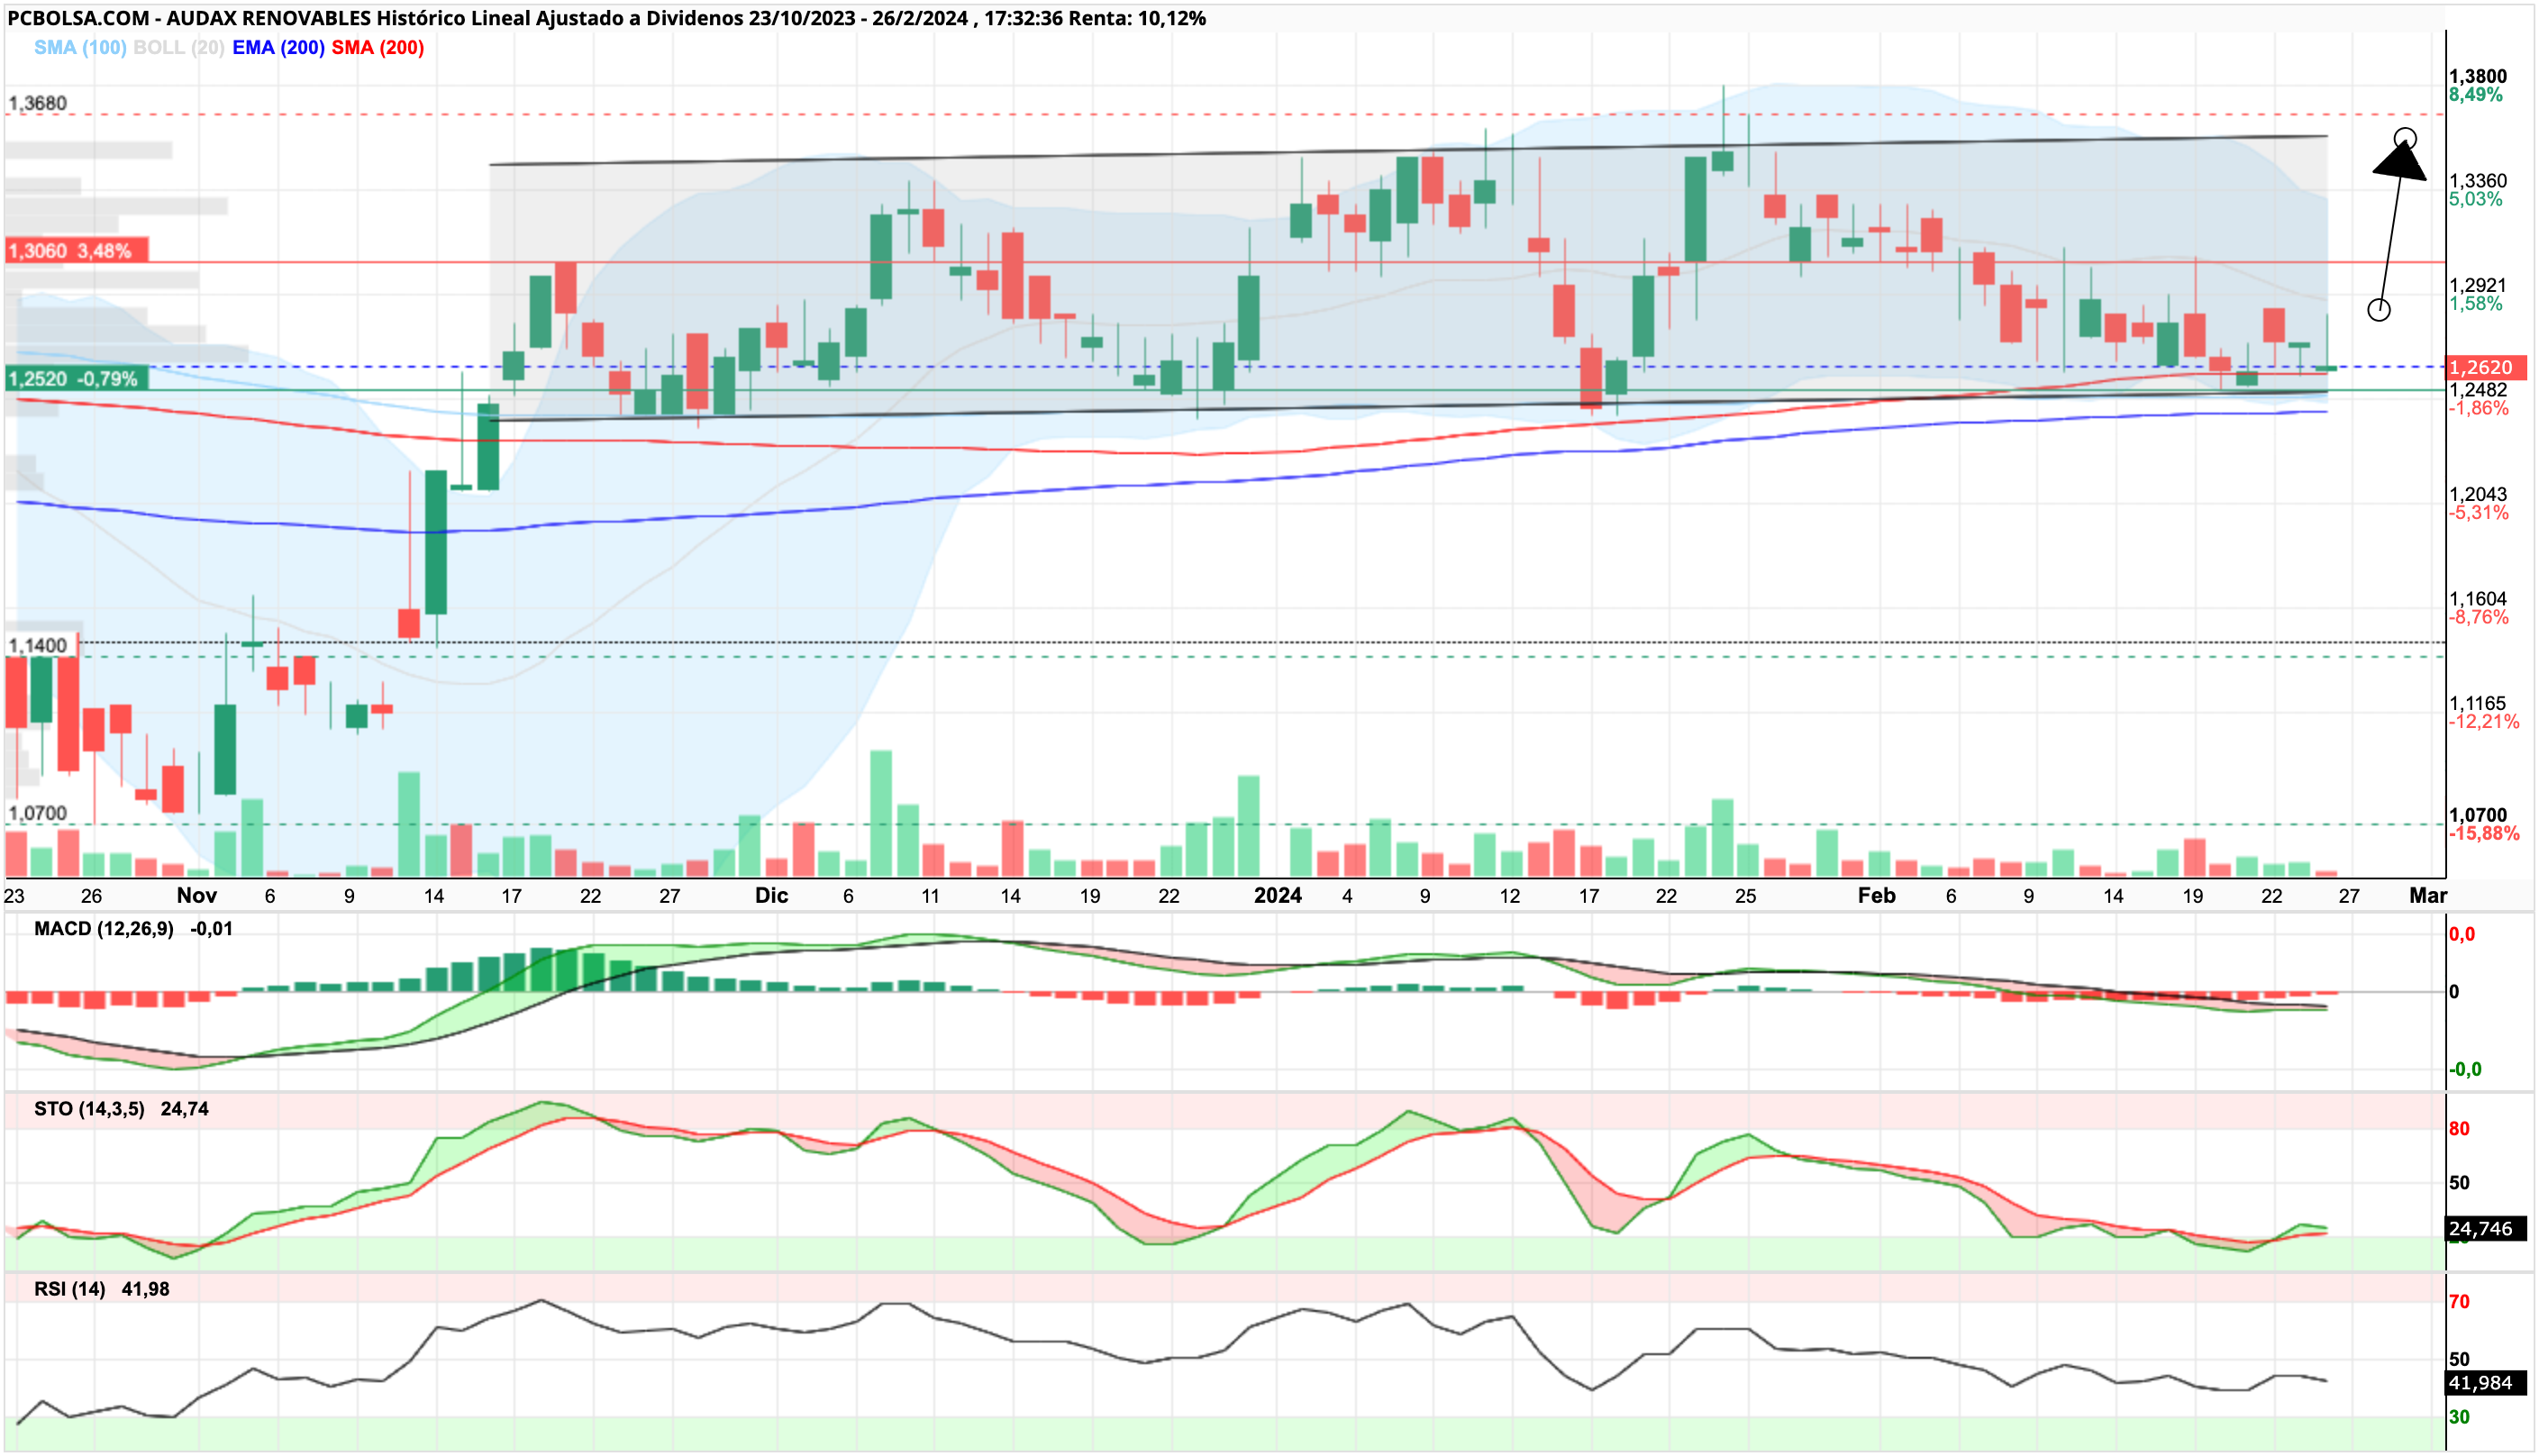Click the RSI (14) indicator label
The image size is (2539, 1456).
click(x=69, y=1289)
